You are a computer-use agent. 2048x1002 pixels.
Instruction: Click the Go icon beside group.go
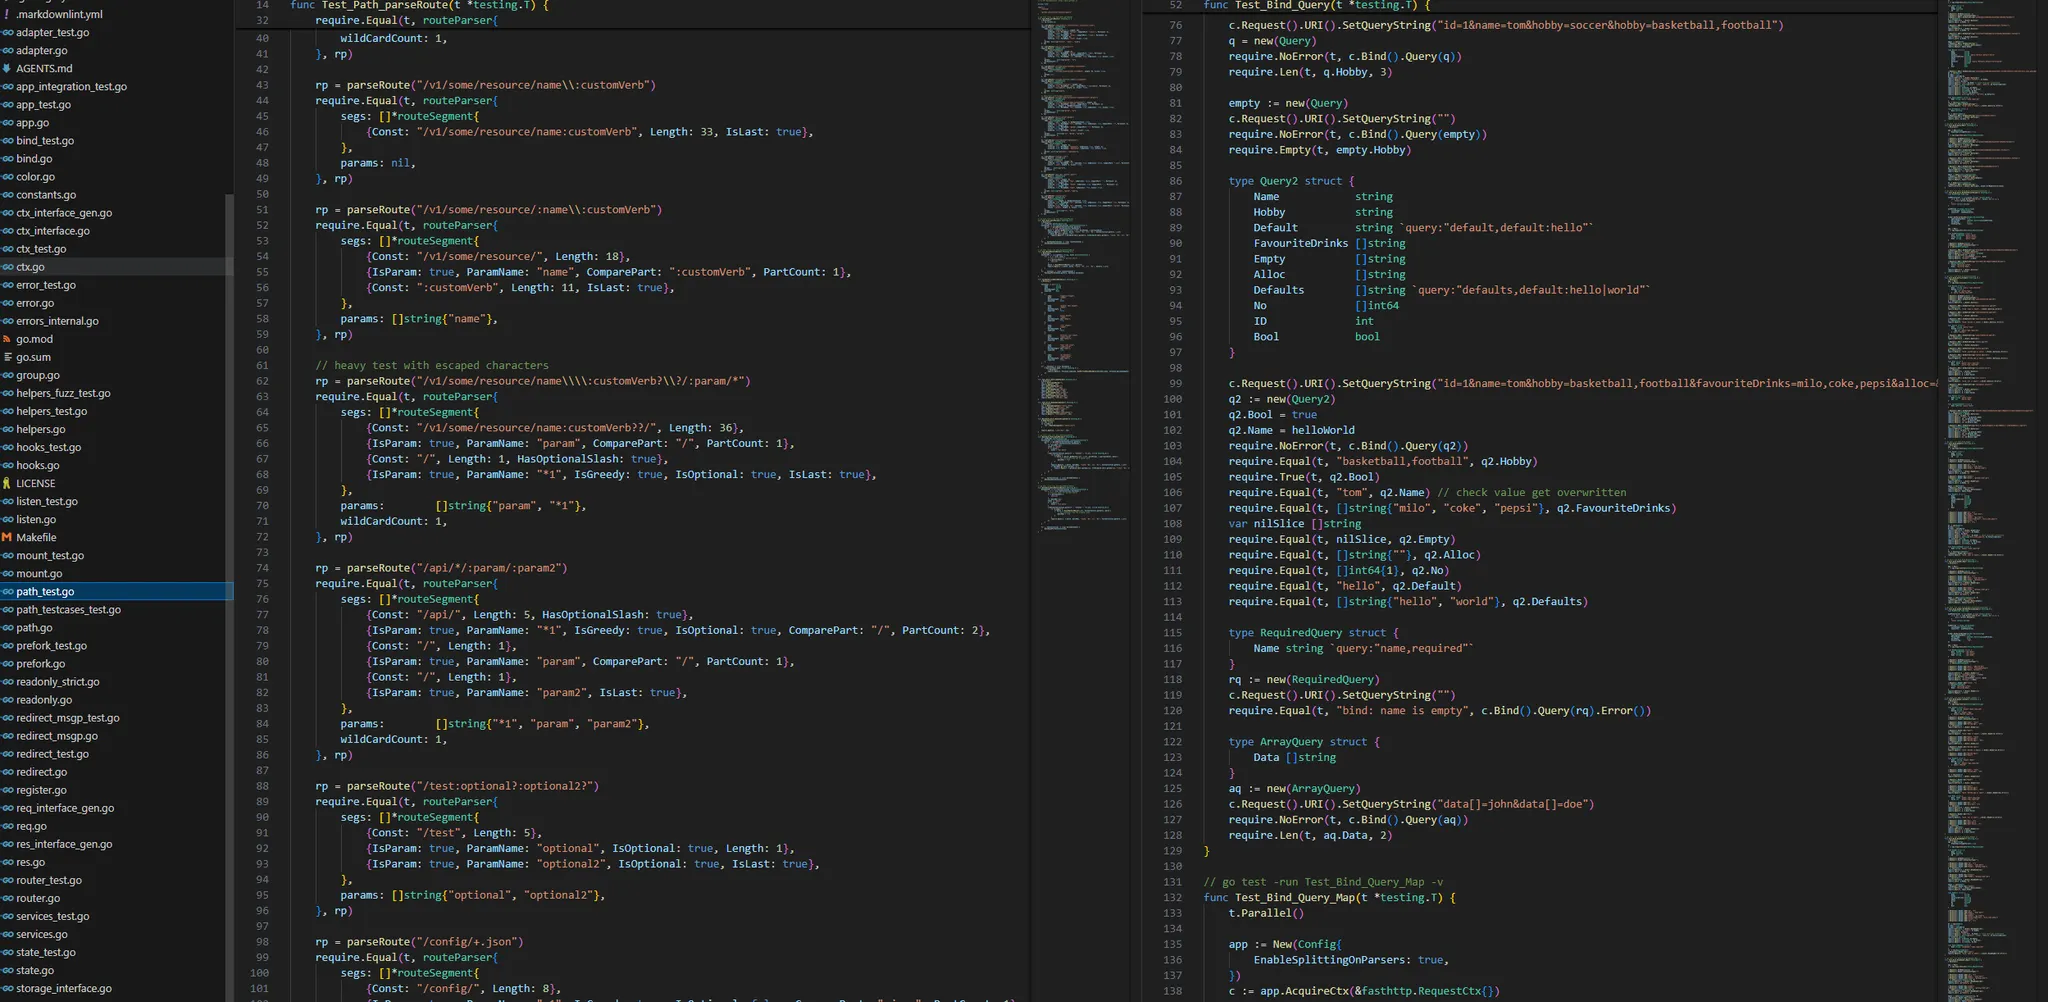(7, 375)
